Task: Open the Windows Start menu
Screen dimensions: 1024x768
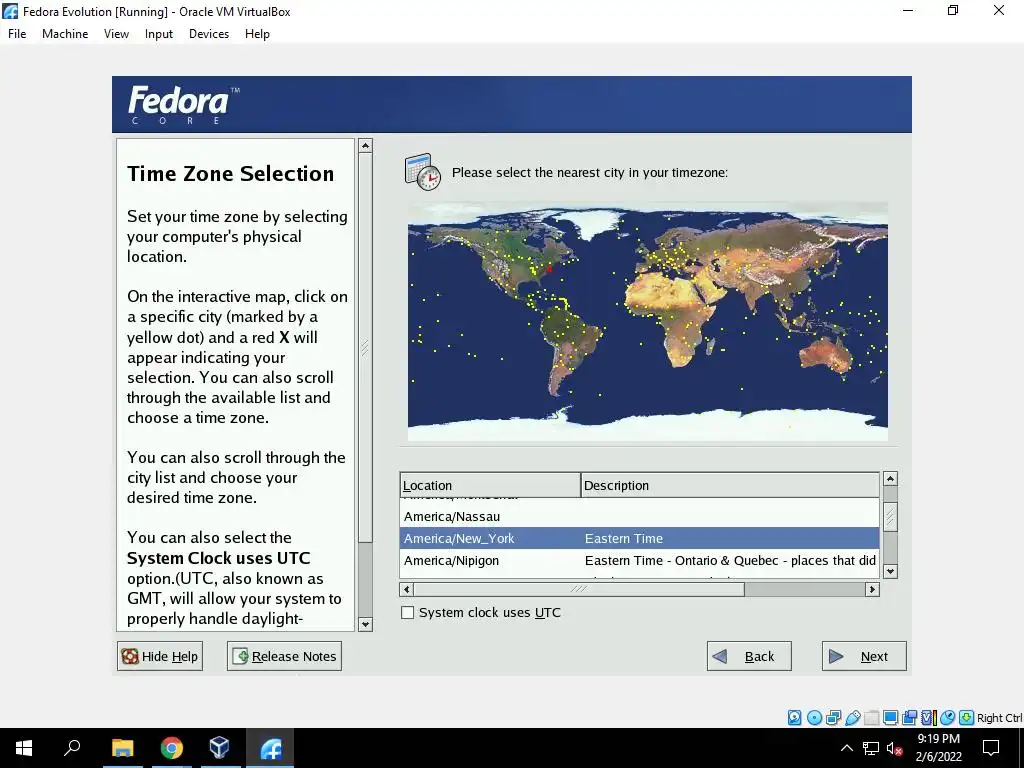Action: coord(24,748)
